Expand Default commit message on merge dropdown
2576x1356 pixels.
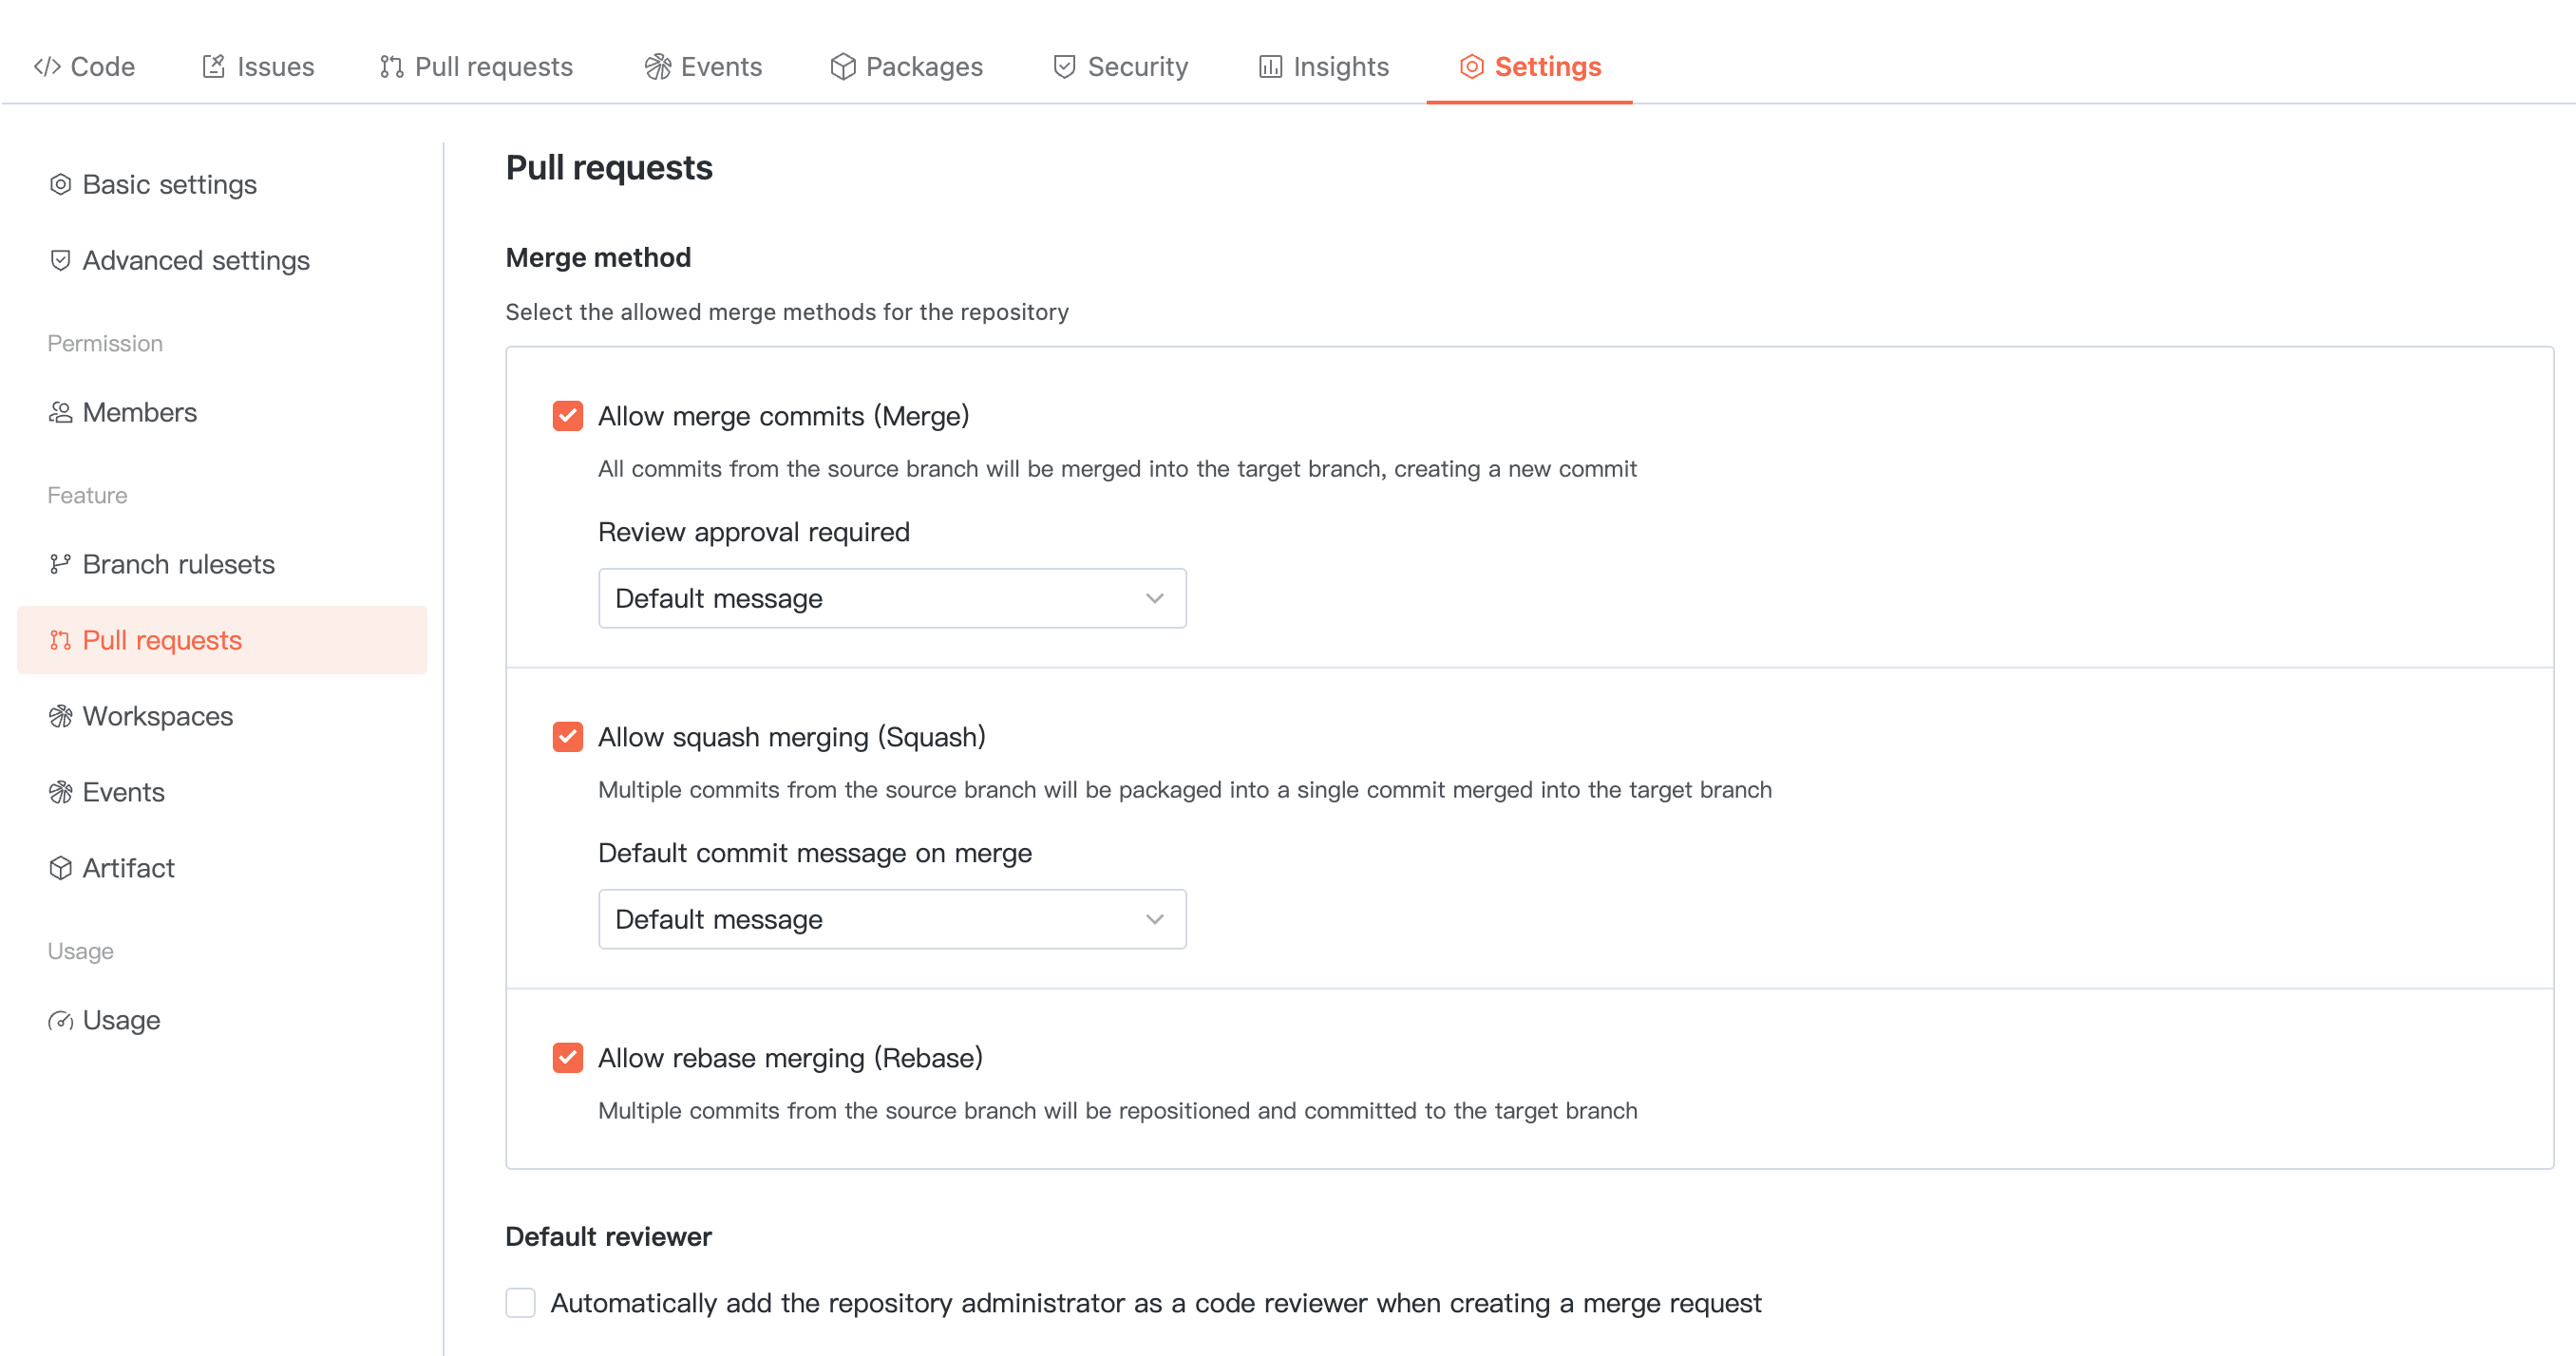[892, 920]
